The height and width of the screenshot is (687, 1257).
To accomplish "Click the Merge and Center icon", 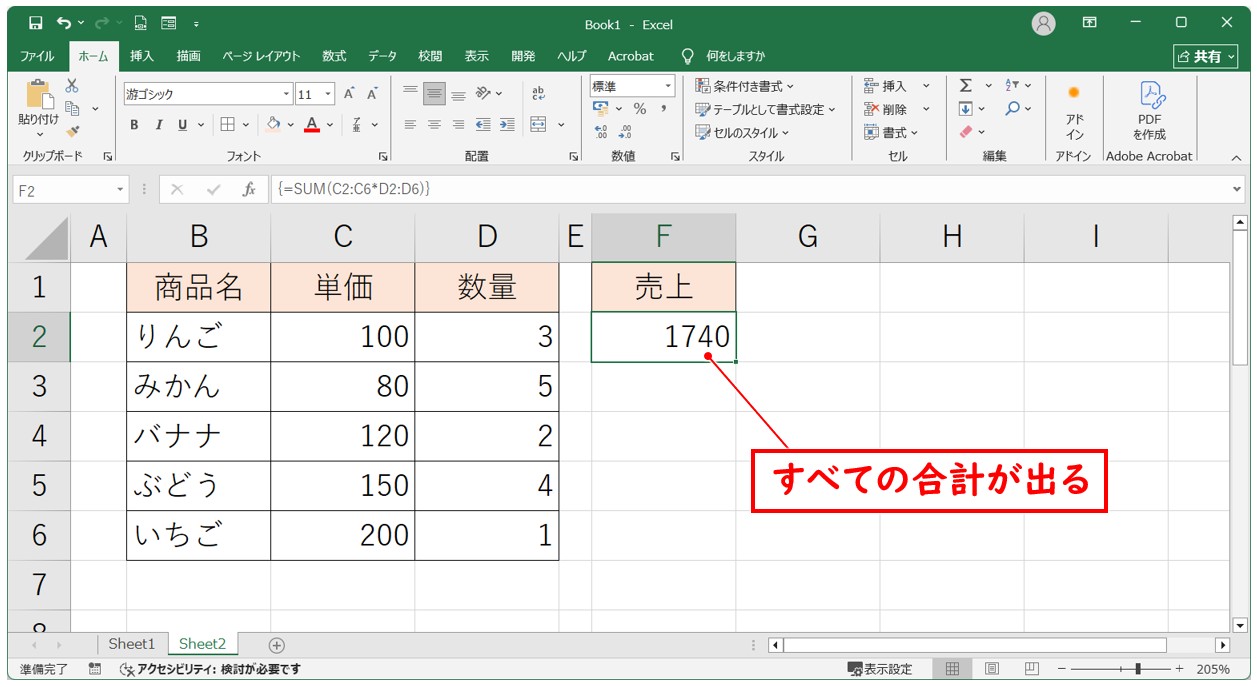I will pos(538,125).
